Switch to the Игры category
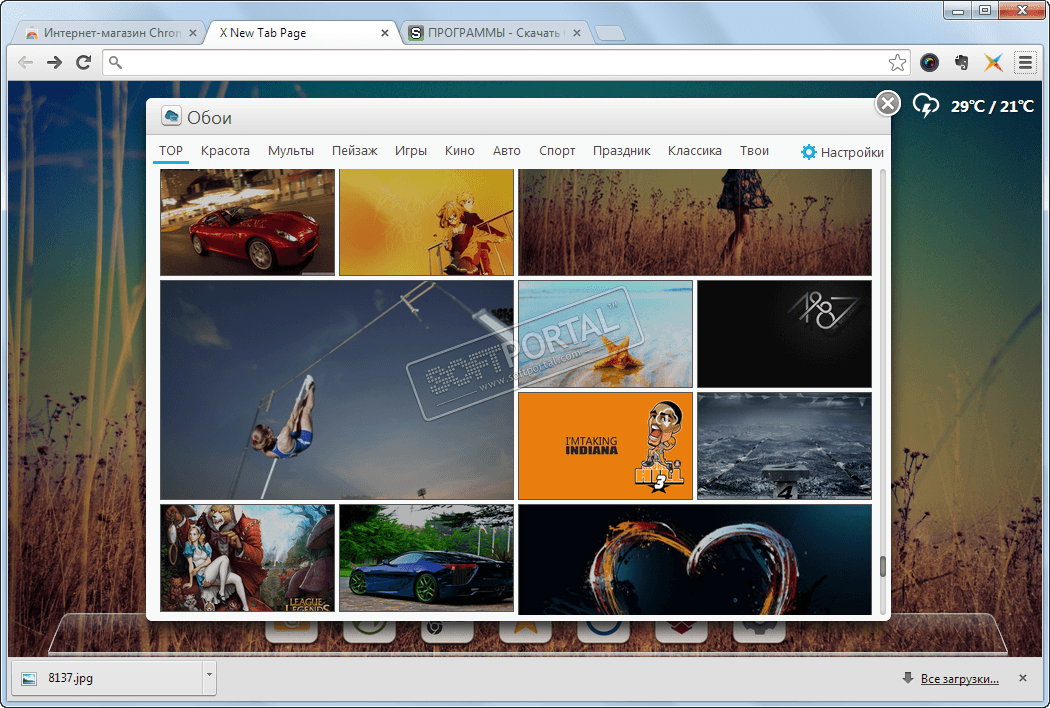Viewport: 1050px width, 708px height. click(x=410, y=151)
